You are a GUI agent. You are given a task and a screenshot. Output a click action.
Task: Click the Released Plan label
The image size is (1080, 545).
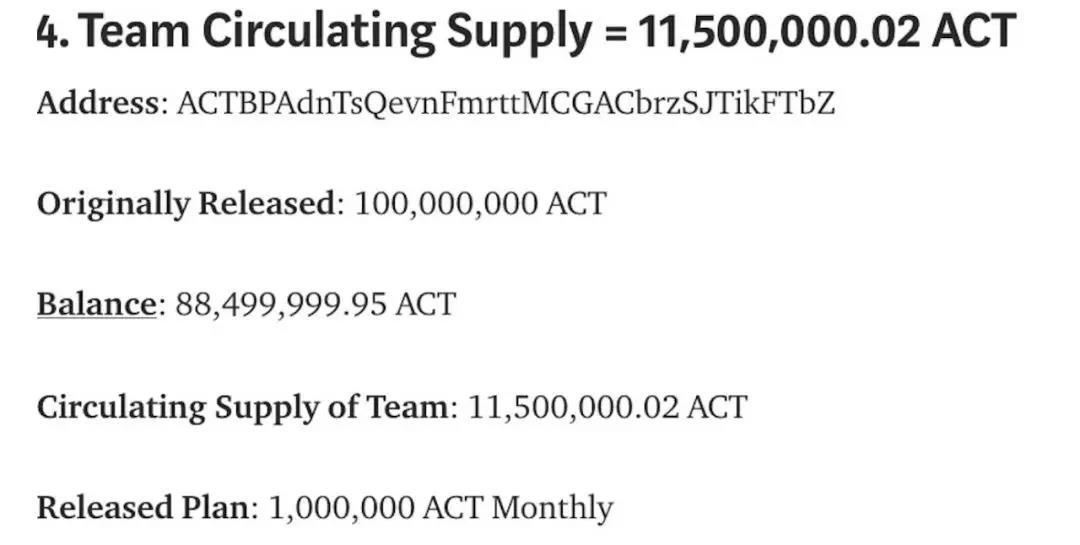click(143, 508)
